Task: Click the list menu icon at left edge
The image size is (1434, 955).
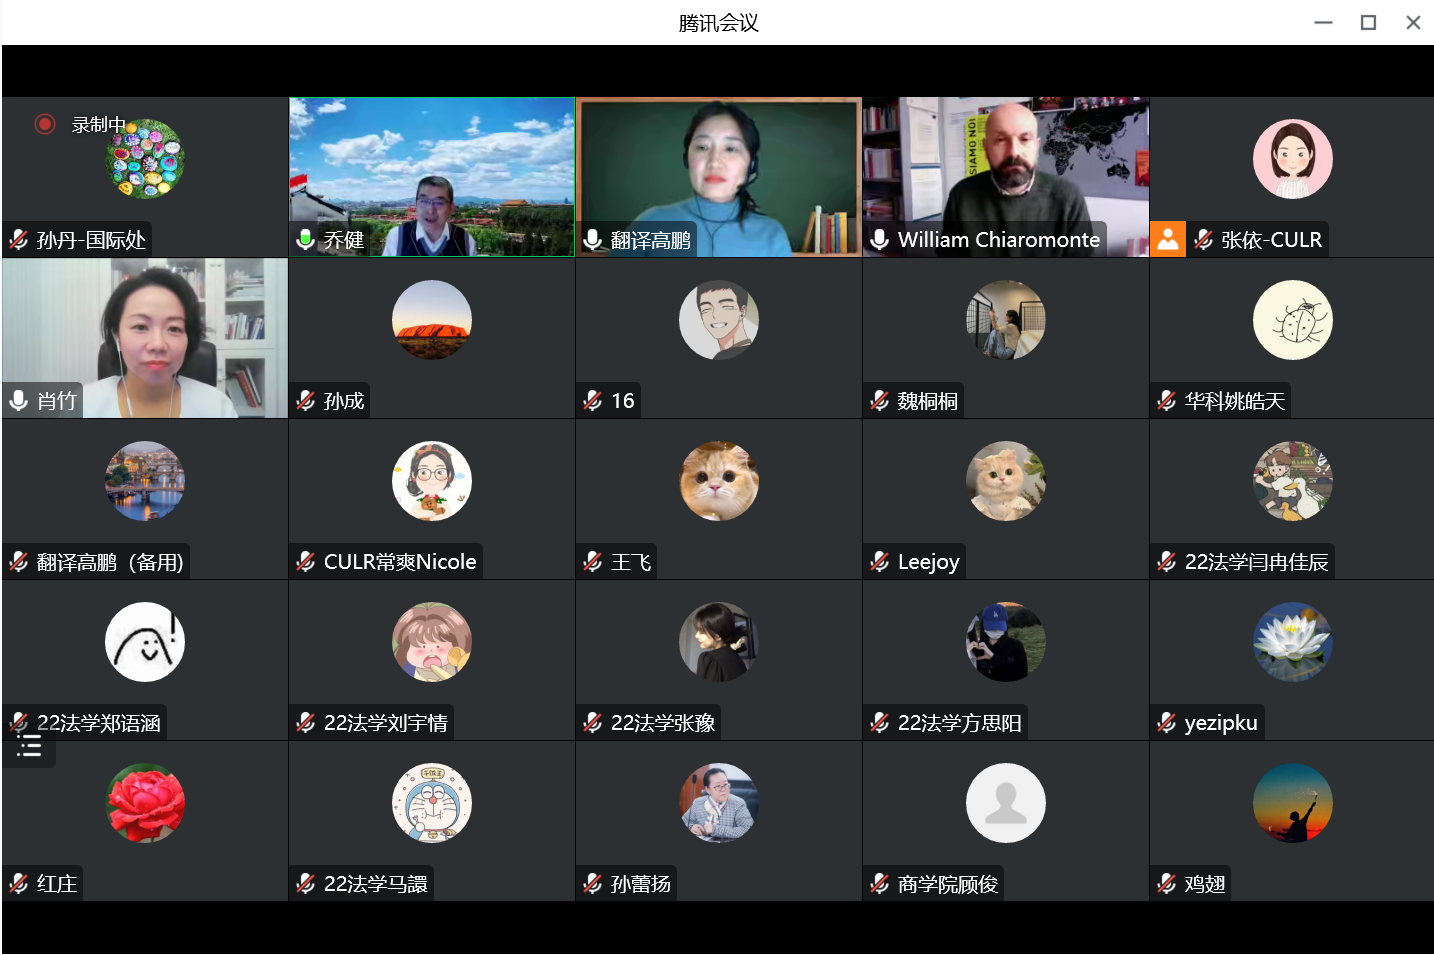Action: click(x=29, y=746)
